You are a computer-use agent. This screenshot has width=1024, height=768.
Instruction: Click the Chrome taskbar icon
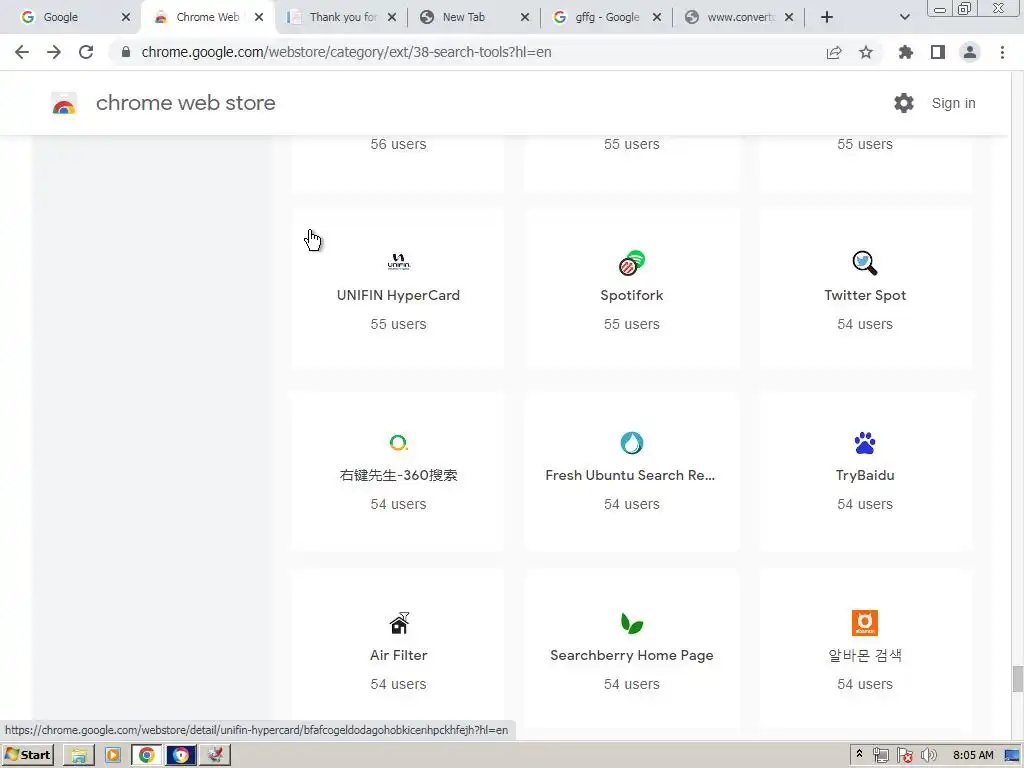(147, 755)
